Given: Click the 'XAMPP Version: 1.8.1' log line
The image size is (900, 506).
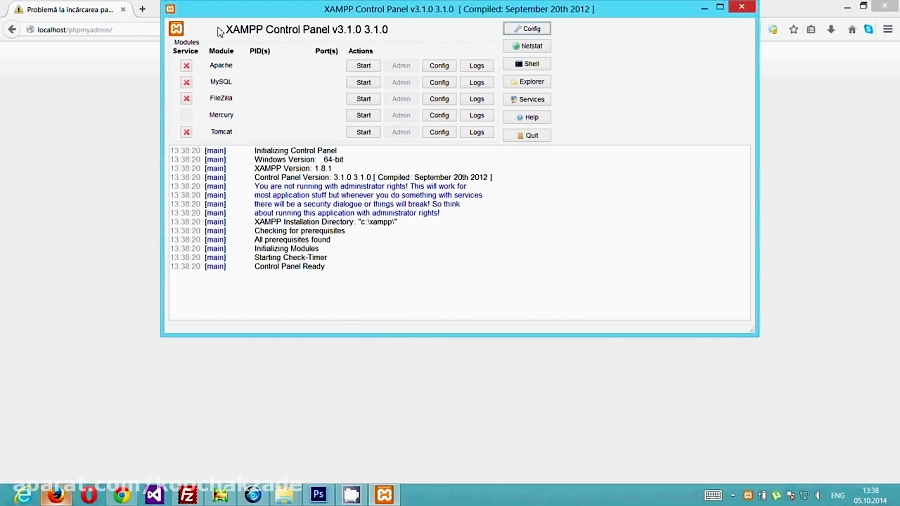Looking at the screenshot, I should pyautogui.click(x=293, y=168).
